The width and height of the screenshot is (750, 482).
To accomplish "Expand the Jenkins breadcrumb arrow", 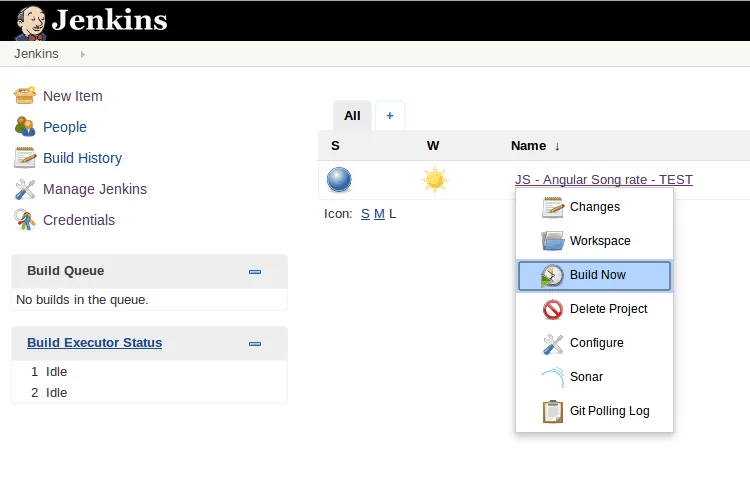I will pos(82,54).
